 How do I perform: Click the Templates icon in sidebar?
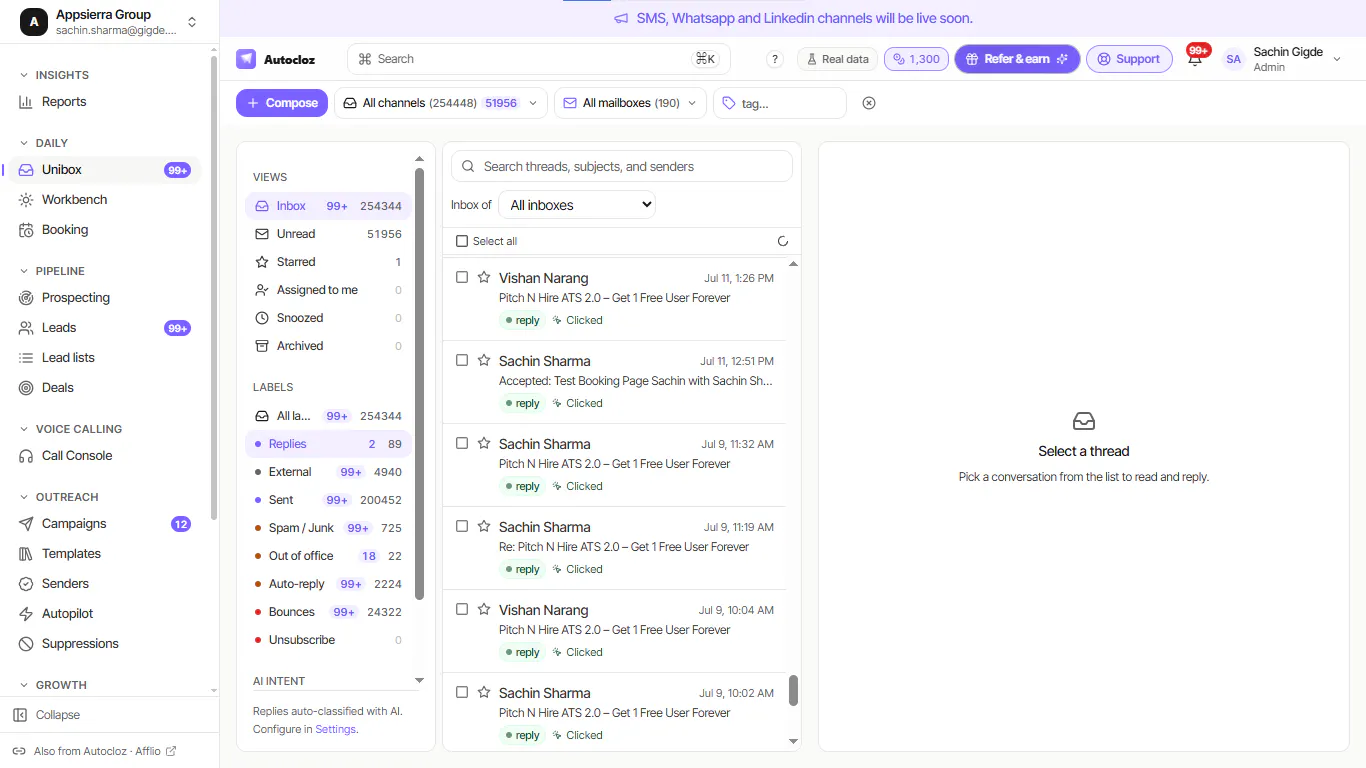[x=26, y=554]
